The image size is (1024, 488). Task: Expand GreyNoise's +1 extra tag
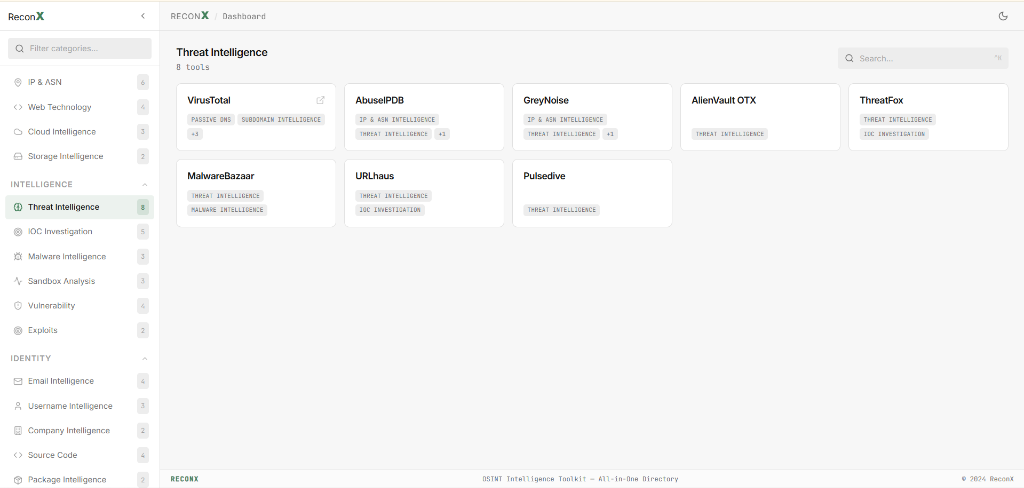pyautogui.click(x=610, y=134)
